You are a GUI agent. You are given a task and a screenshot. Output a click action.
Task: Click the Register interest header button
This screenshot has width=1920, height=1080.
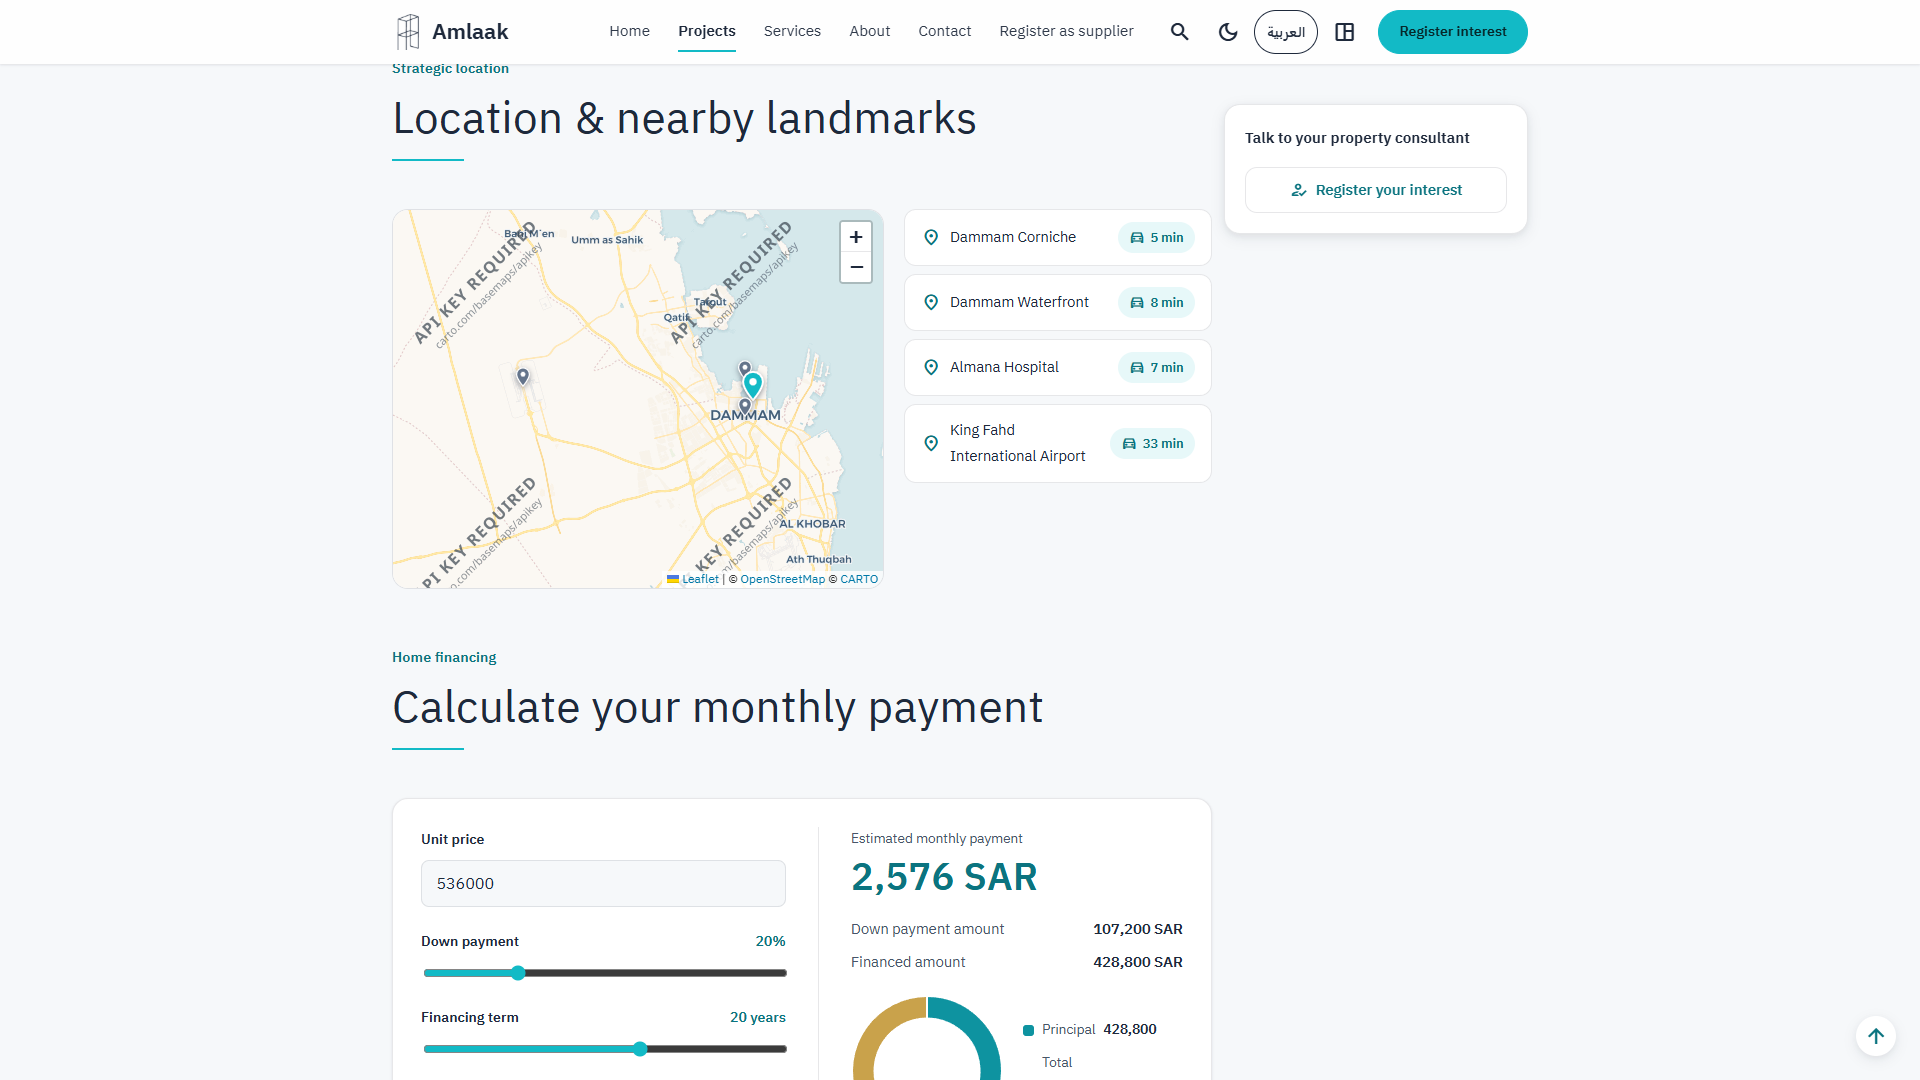click(1453, 32)
